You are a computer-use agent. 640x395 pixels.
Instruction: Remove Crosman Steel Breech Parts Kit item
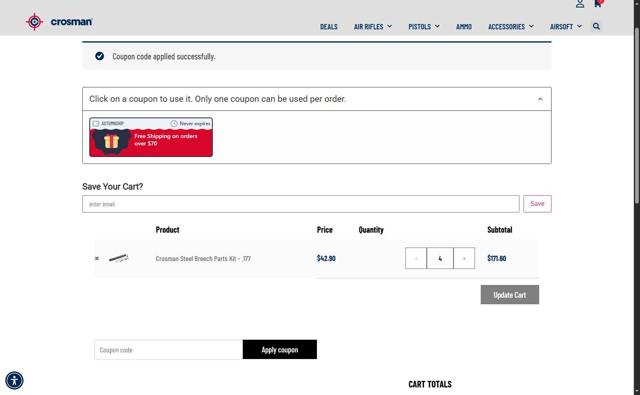click(97, 258)
